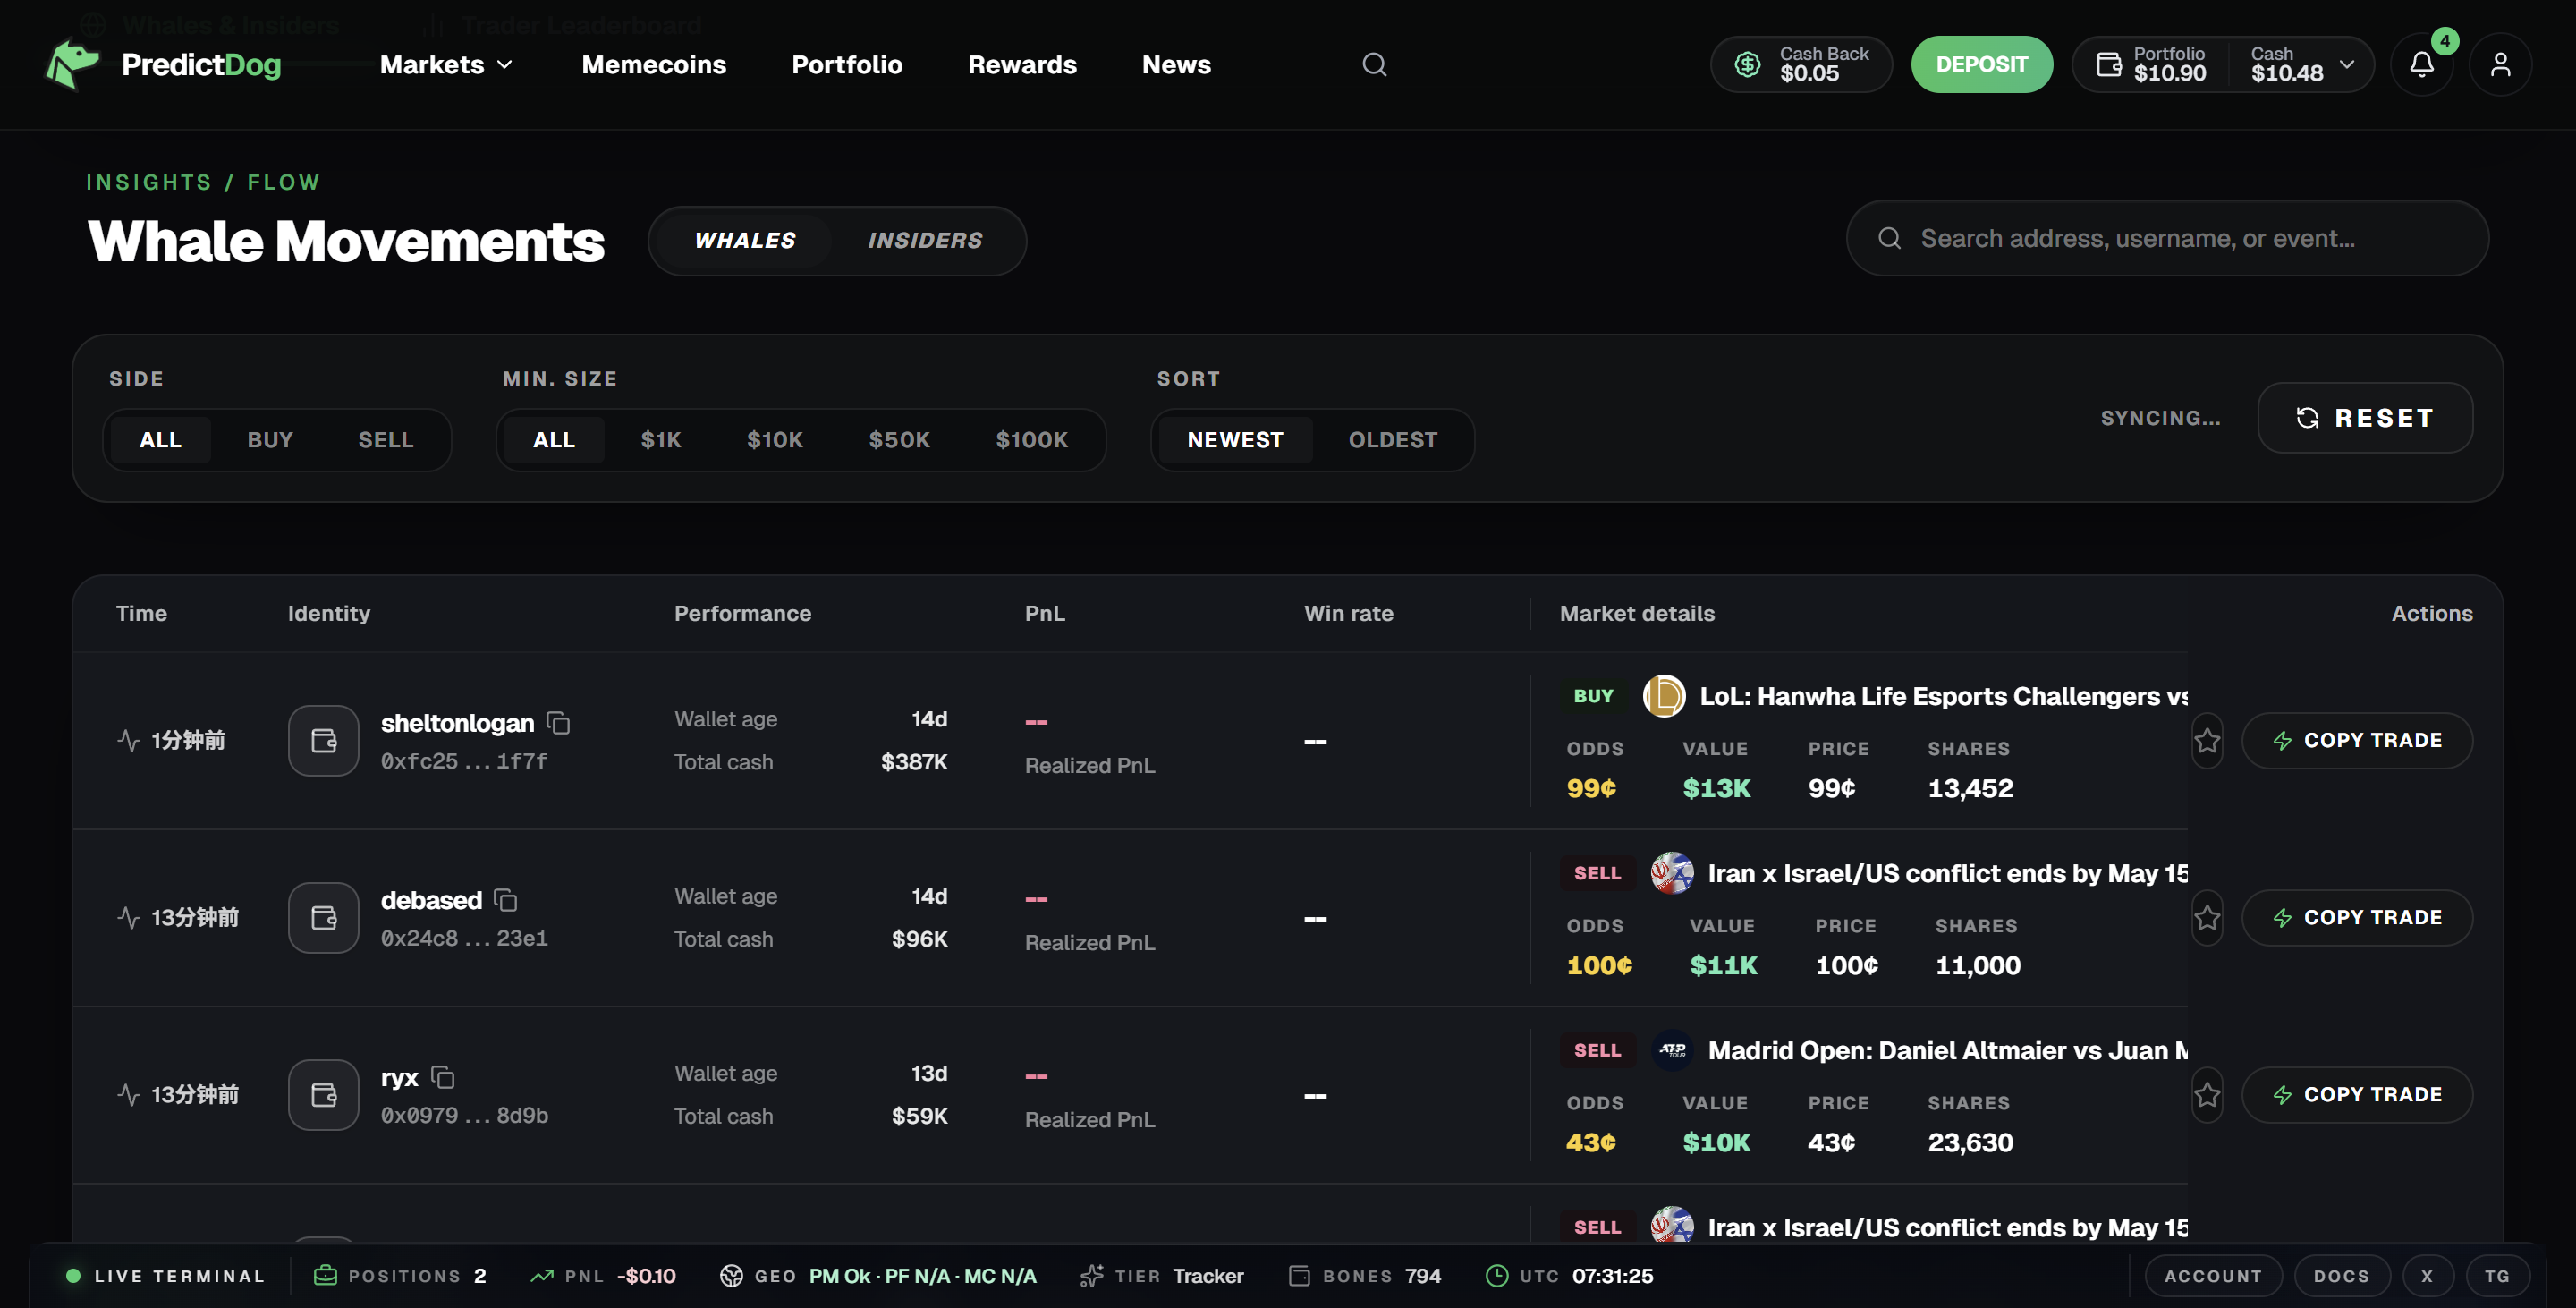Switch to the INSIDERS tab
Viewport: 2576px width, 1308px height.
tap(925, 241)
